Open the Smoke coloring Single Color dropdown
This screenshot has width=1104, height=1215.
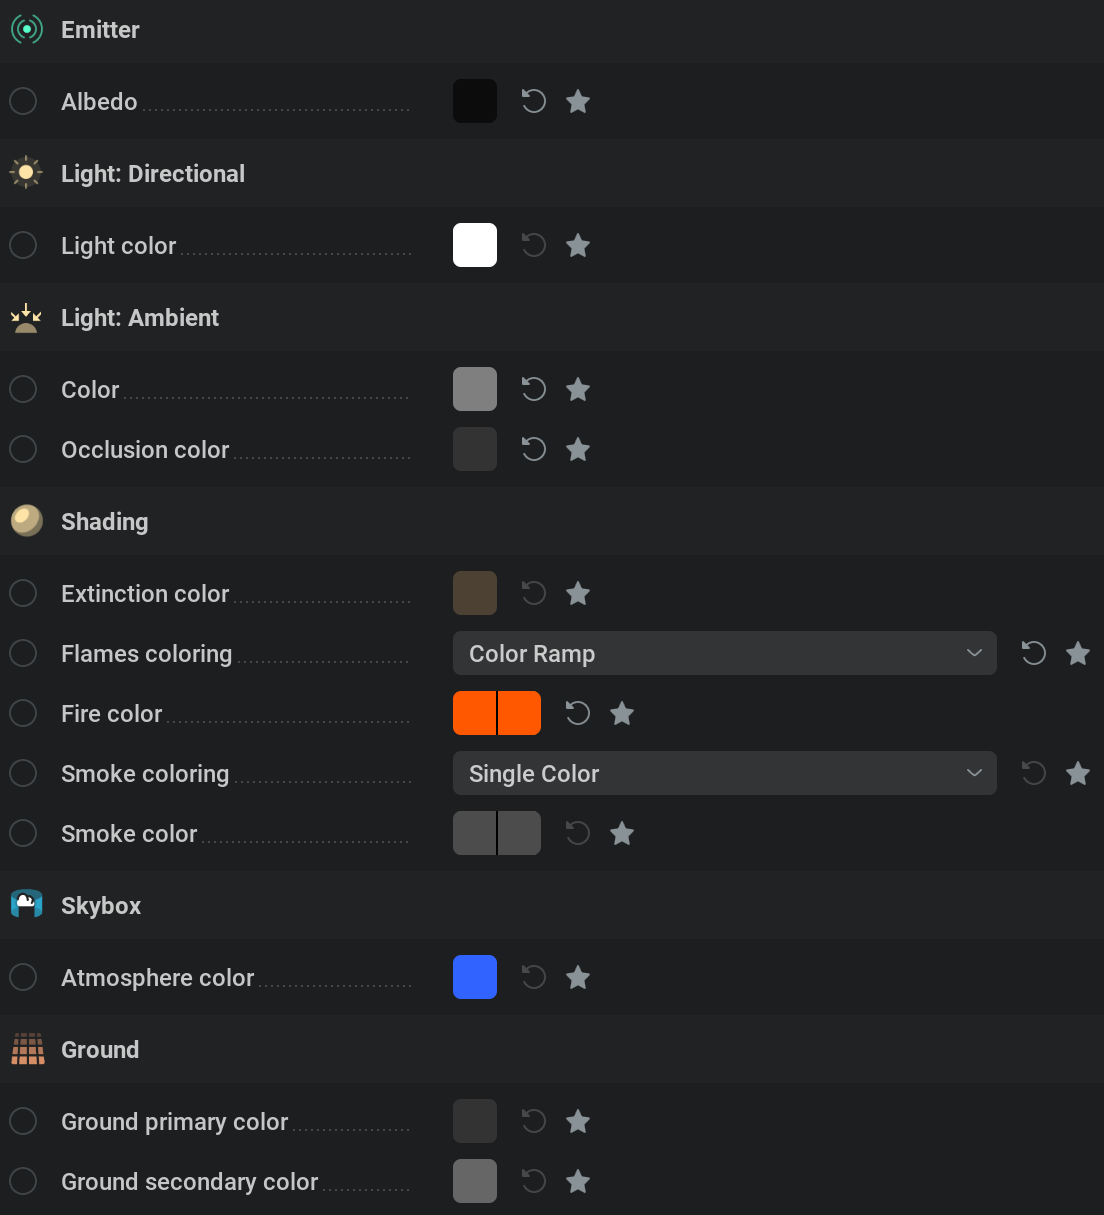pyautogui.click(x=725, y=773)
